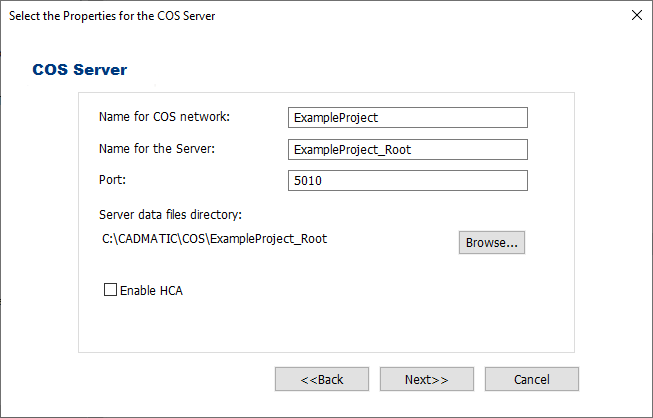Click the 'Name for COS network:' label
The height and width of the screenshot is (418, 653).
pyautogui.click(x=164, y=117)
